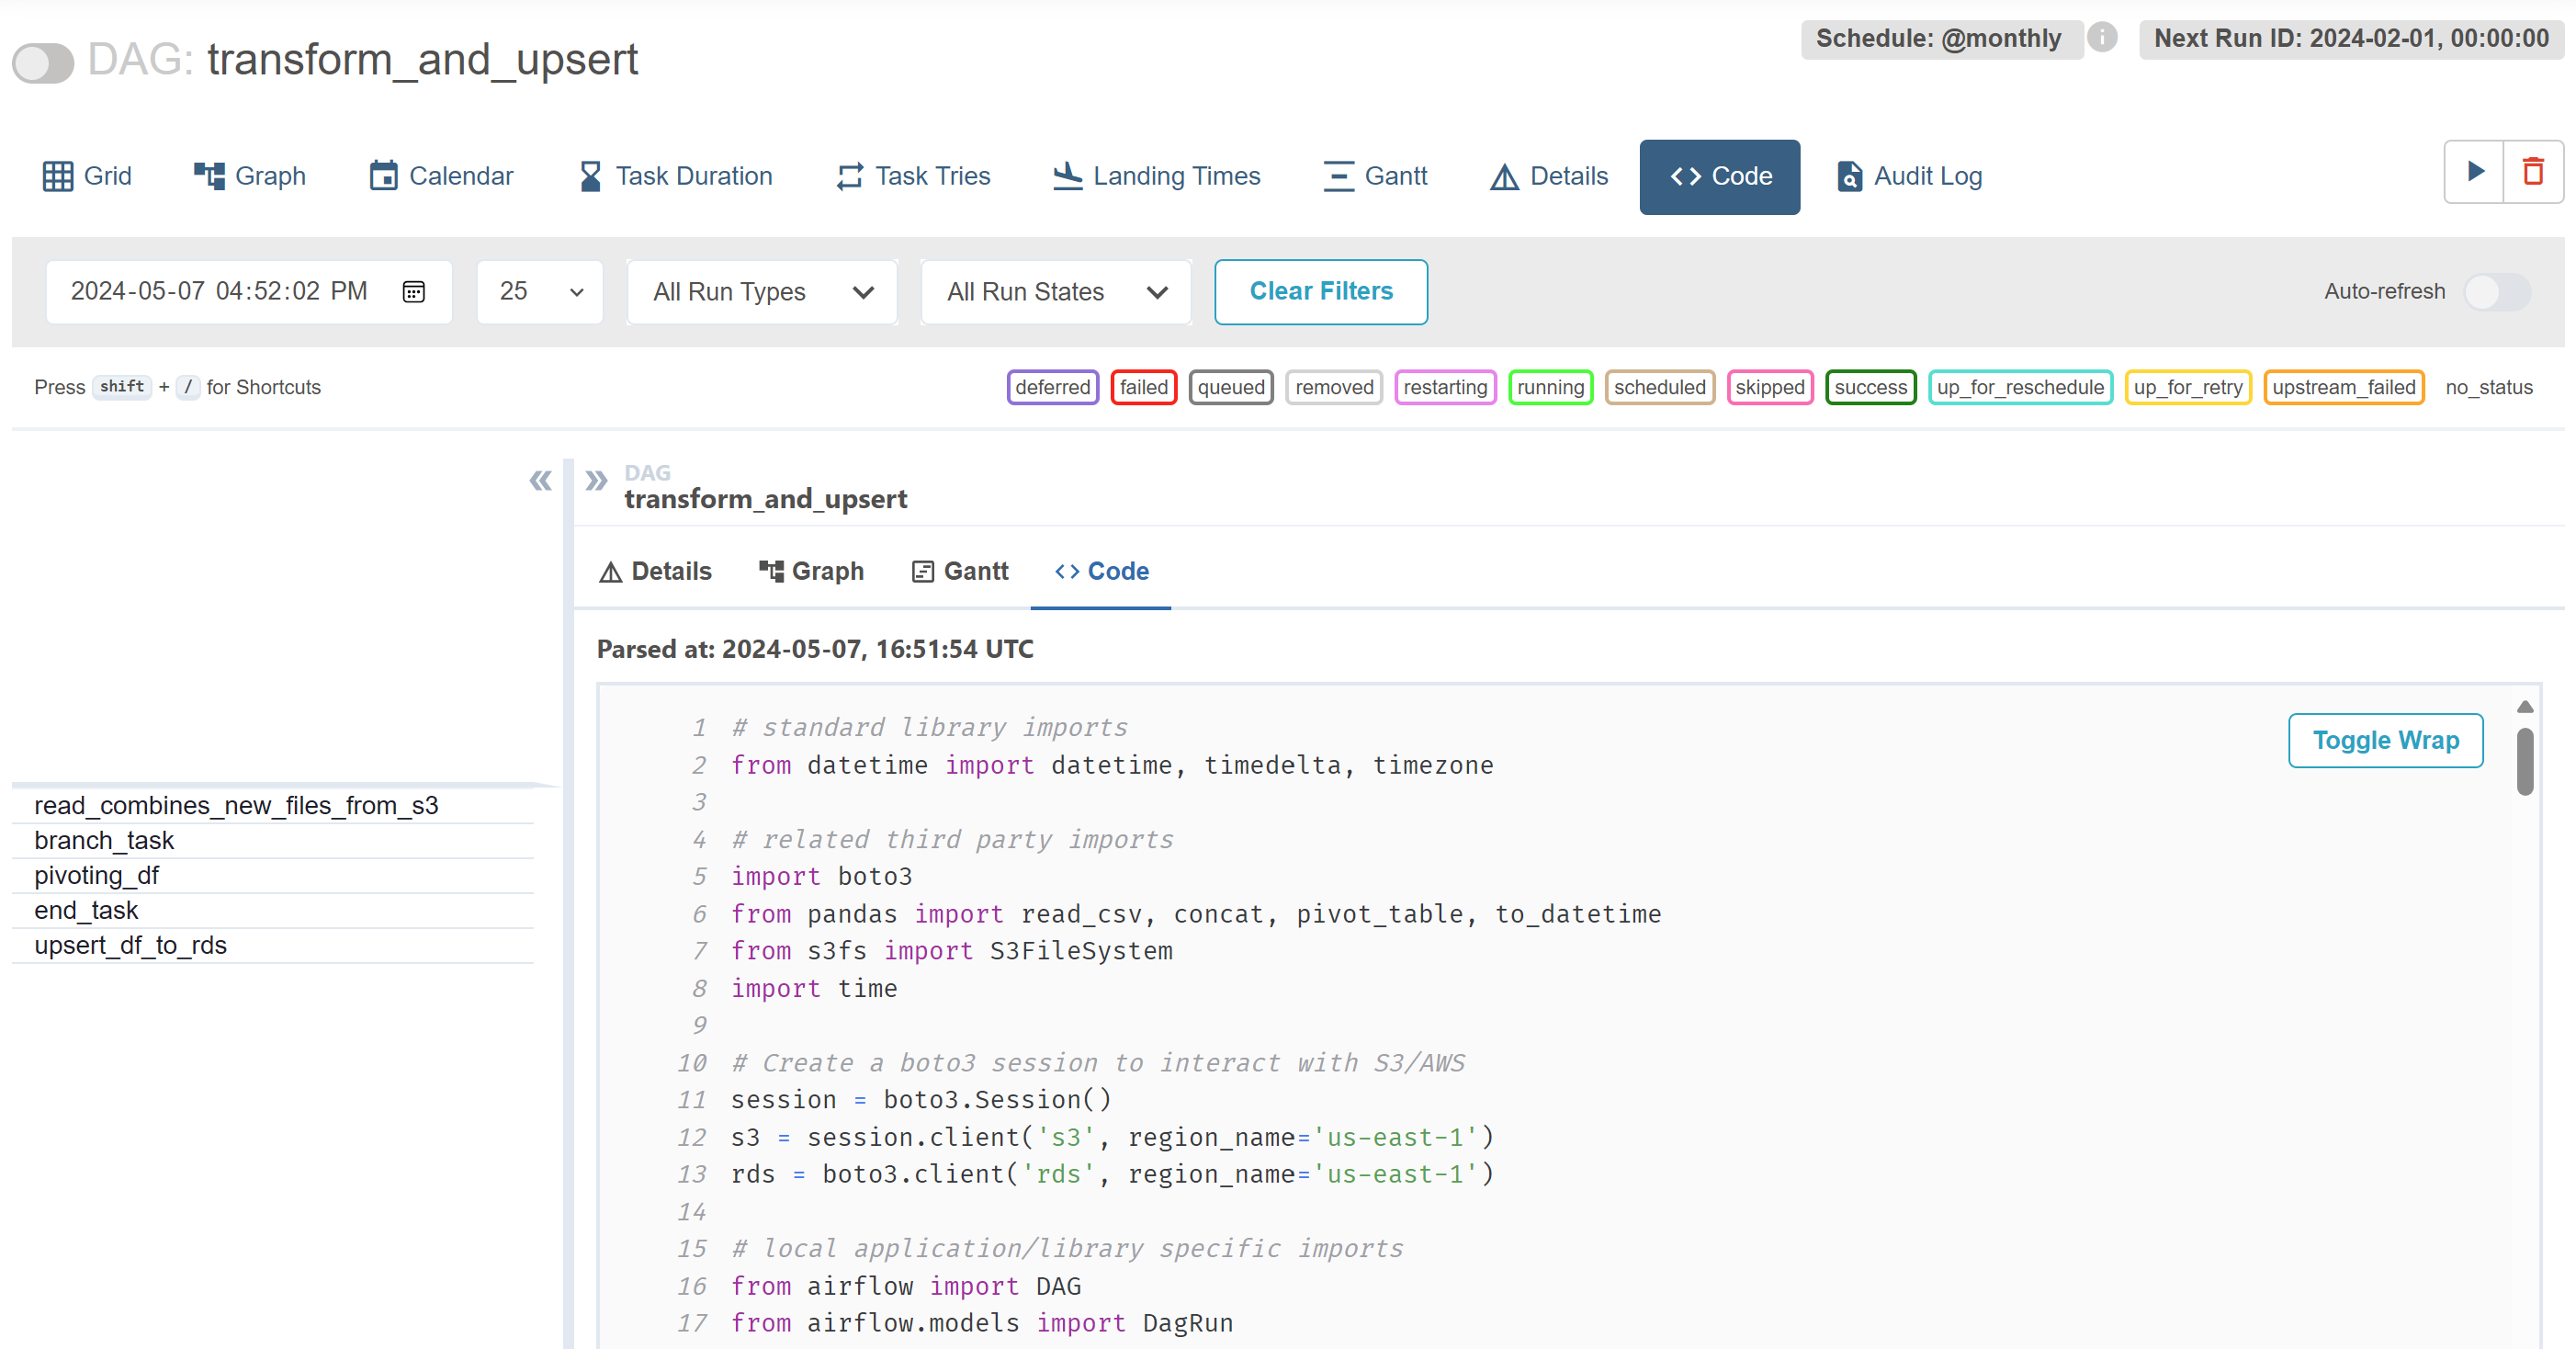The height and width of the screenshot is (1349, 2576).
Task: Open the All Run States dropdown
Action: [1055, 292]
